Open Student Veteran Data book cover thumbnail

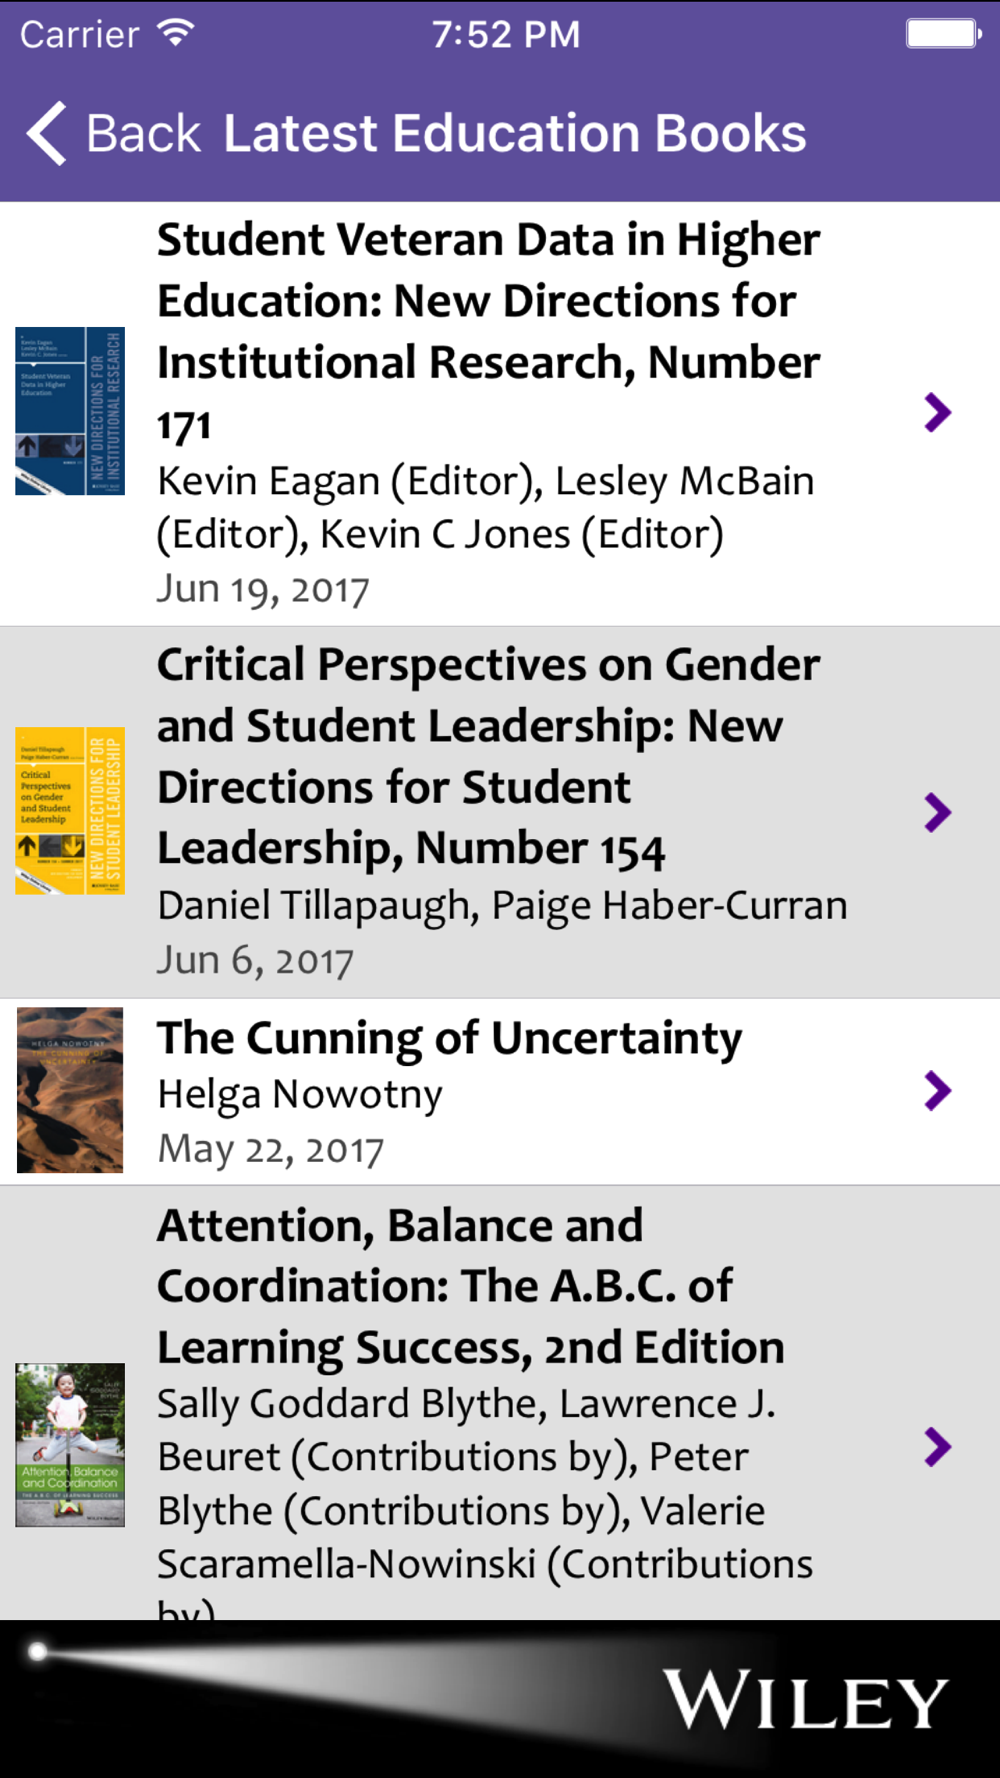[70, 411]
